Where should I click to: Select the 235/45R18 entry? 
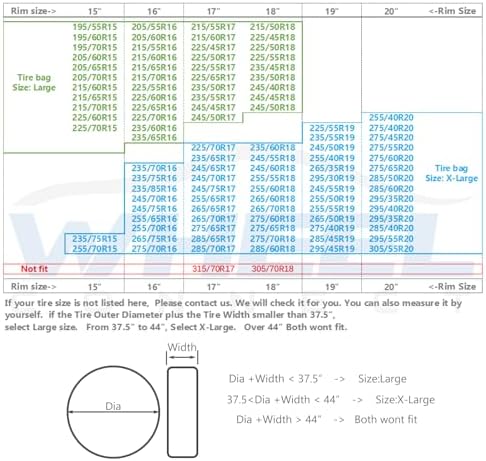[273, 67]
